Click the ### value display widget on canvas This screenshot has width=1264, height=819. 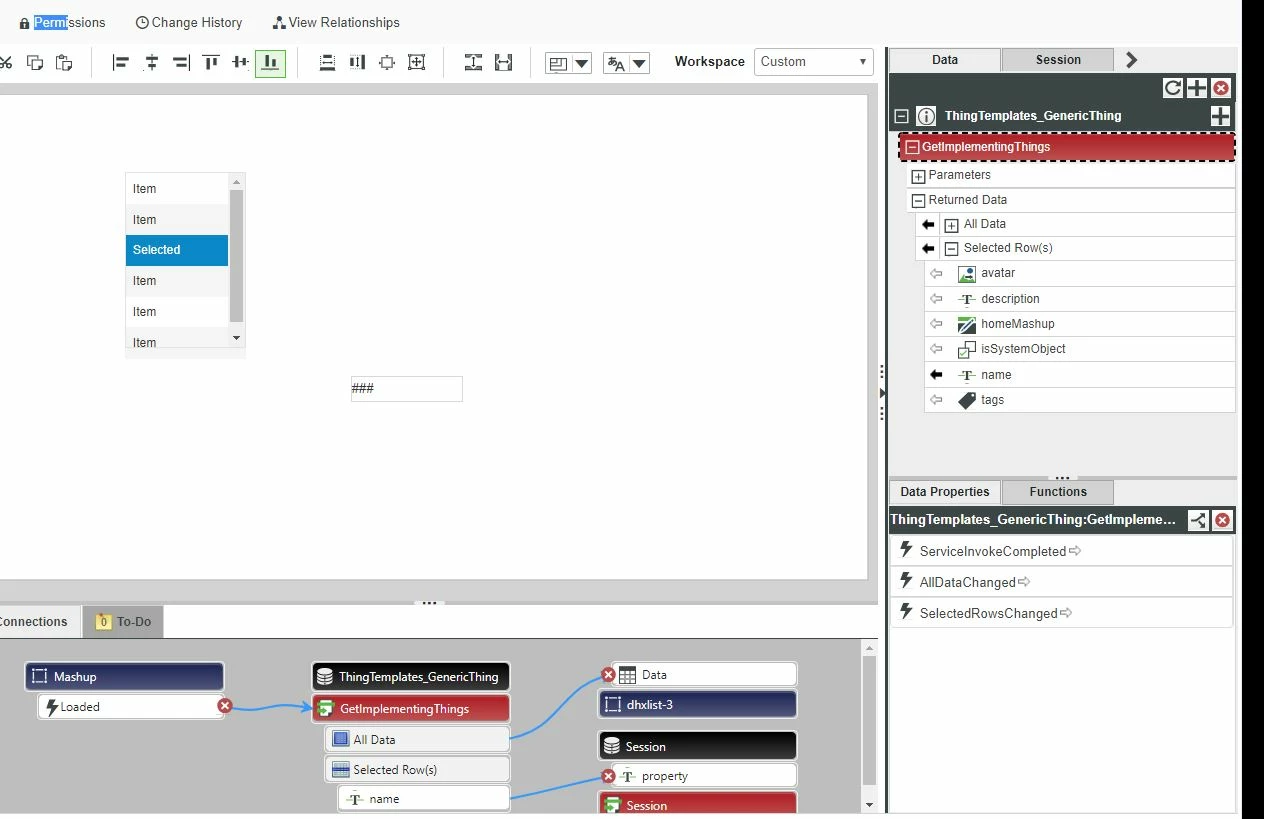[x=407, y=388]
